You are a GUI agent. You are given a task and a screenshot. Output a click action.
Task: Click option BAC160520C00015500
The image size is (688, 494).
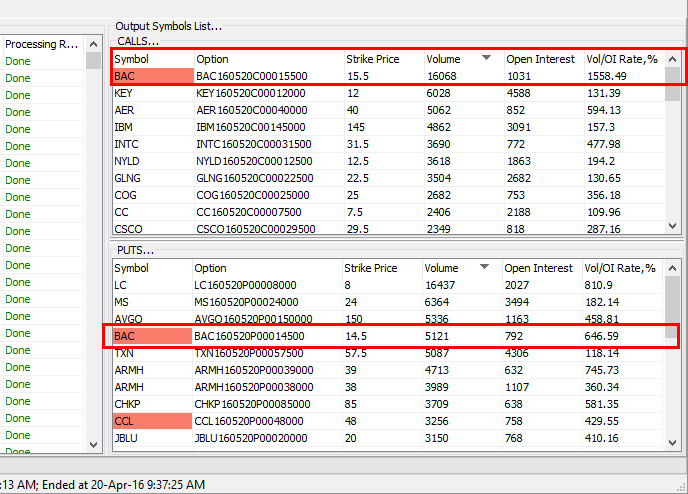(252, 76)
